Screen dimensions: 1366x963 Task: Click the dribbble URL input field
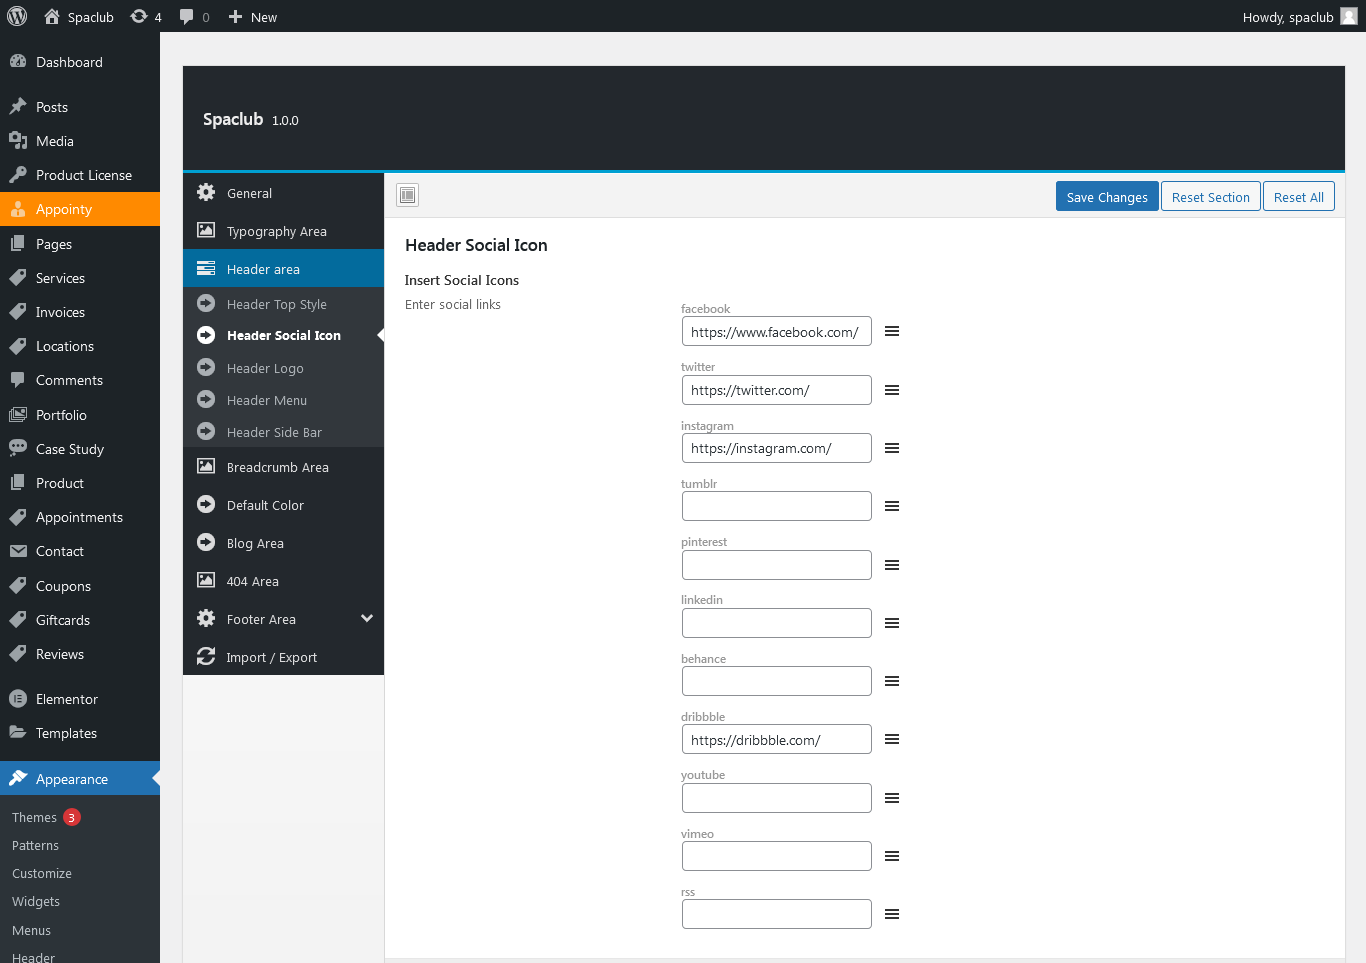click(x=776, y=739)
